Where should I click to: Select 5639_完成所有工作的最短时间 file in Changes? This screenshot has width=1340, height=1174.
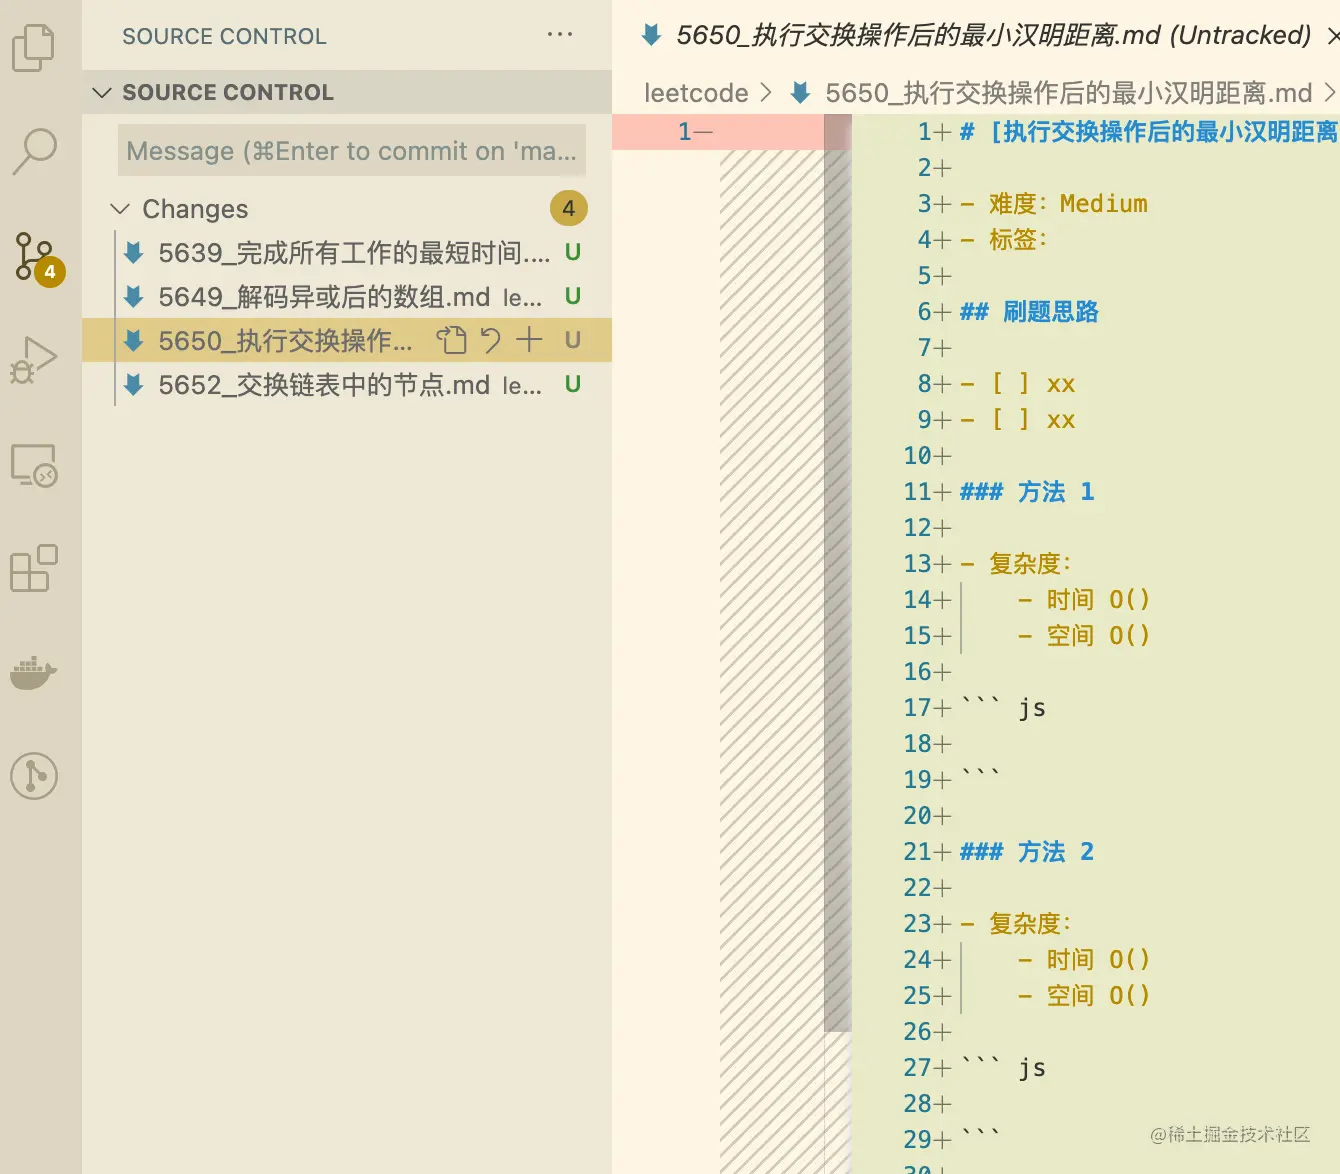point(347,252)
